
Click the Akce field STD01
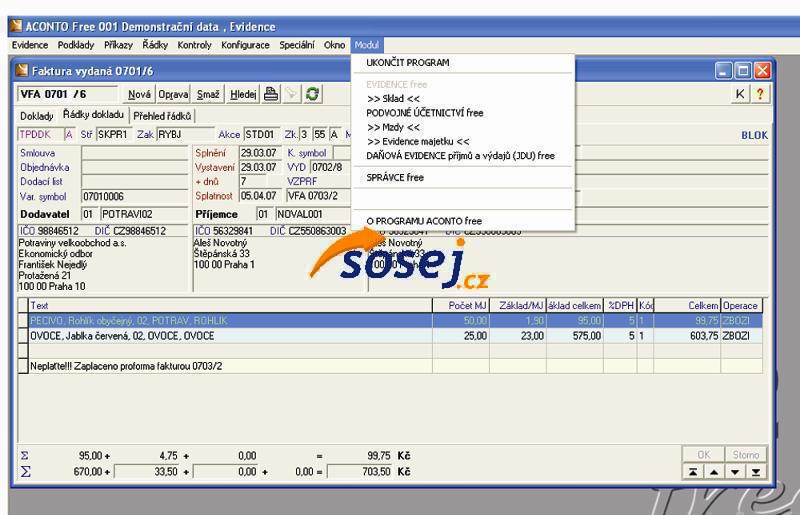pos(262,134)
